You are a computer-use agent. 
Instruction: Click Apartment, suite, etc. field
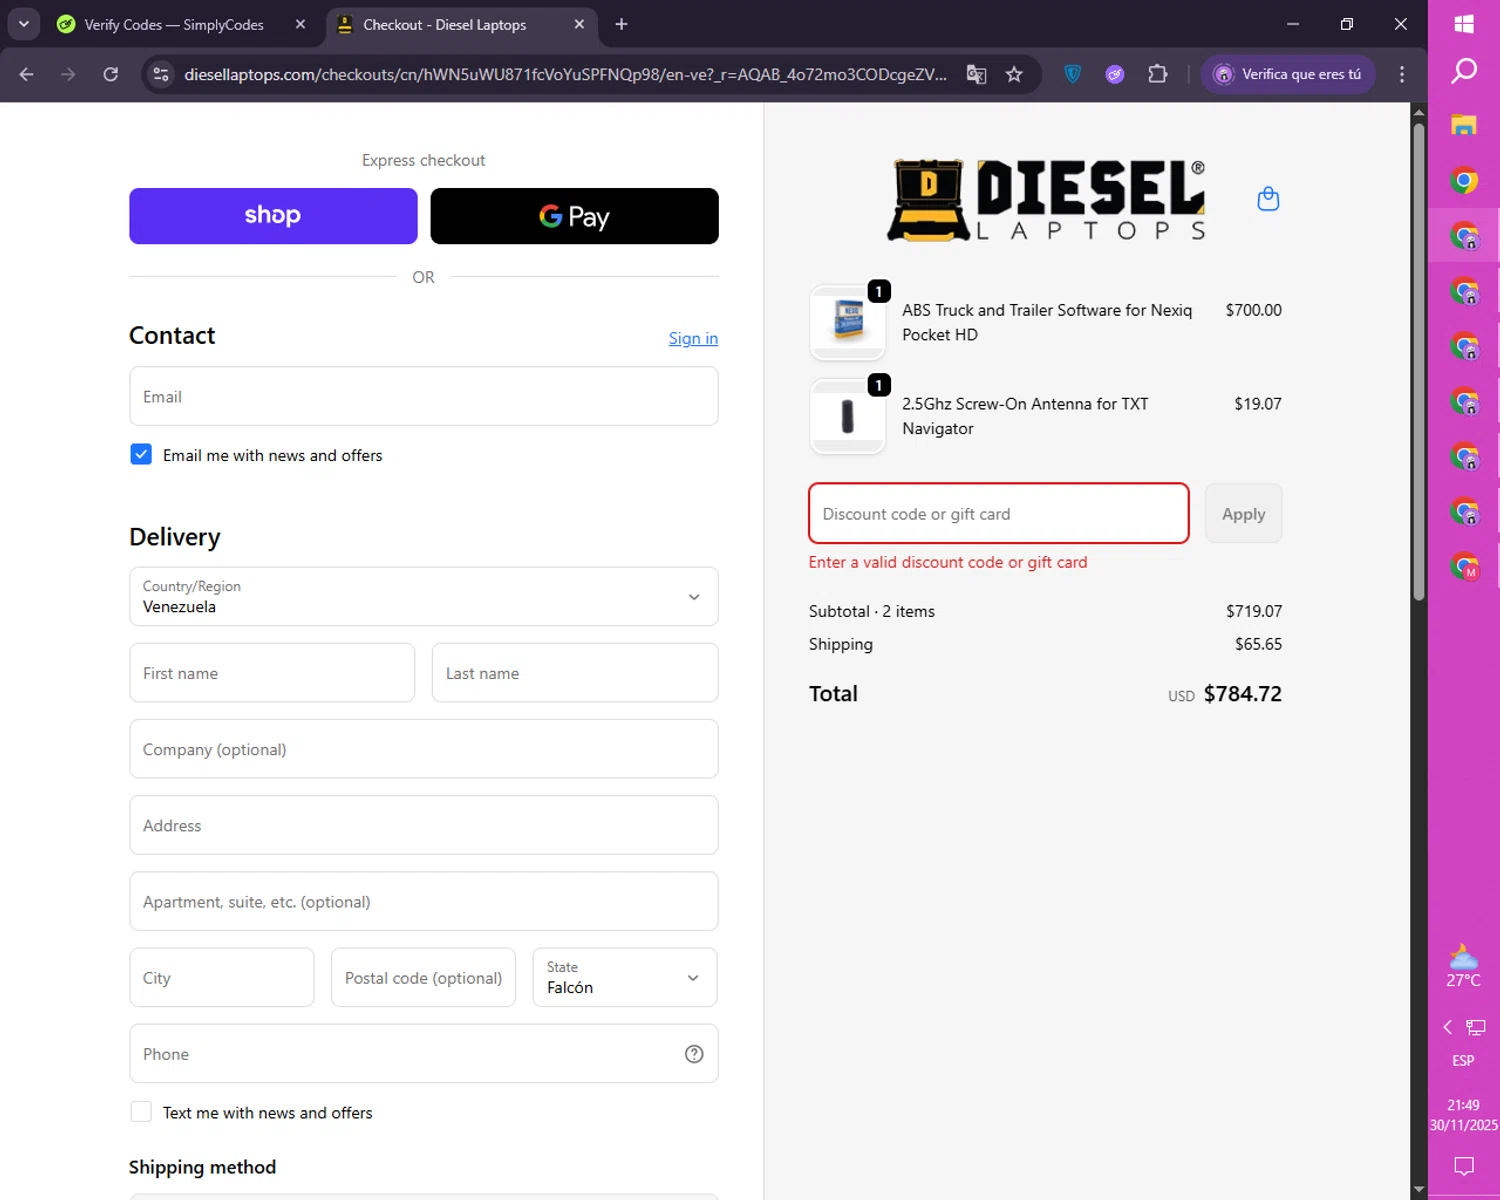[424, 901]
